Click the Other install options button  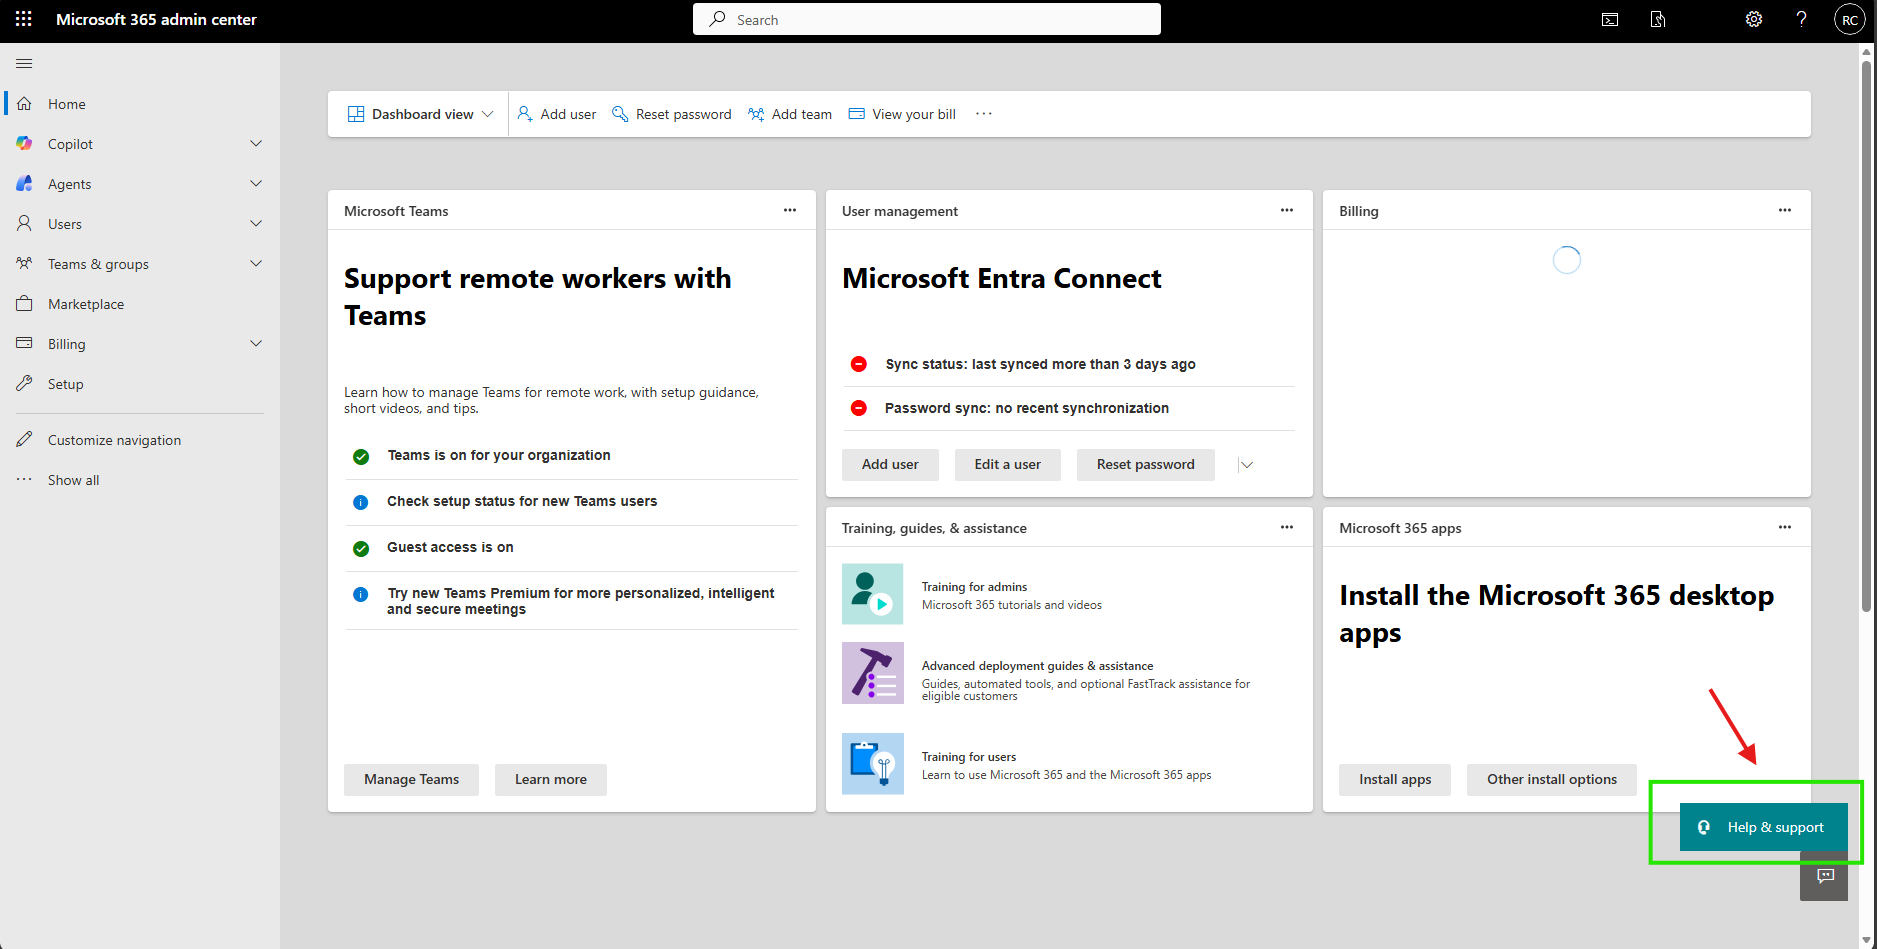(1552, 780)
